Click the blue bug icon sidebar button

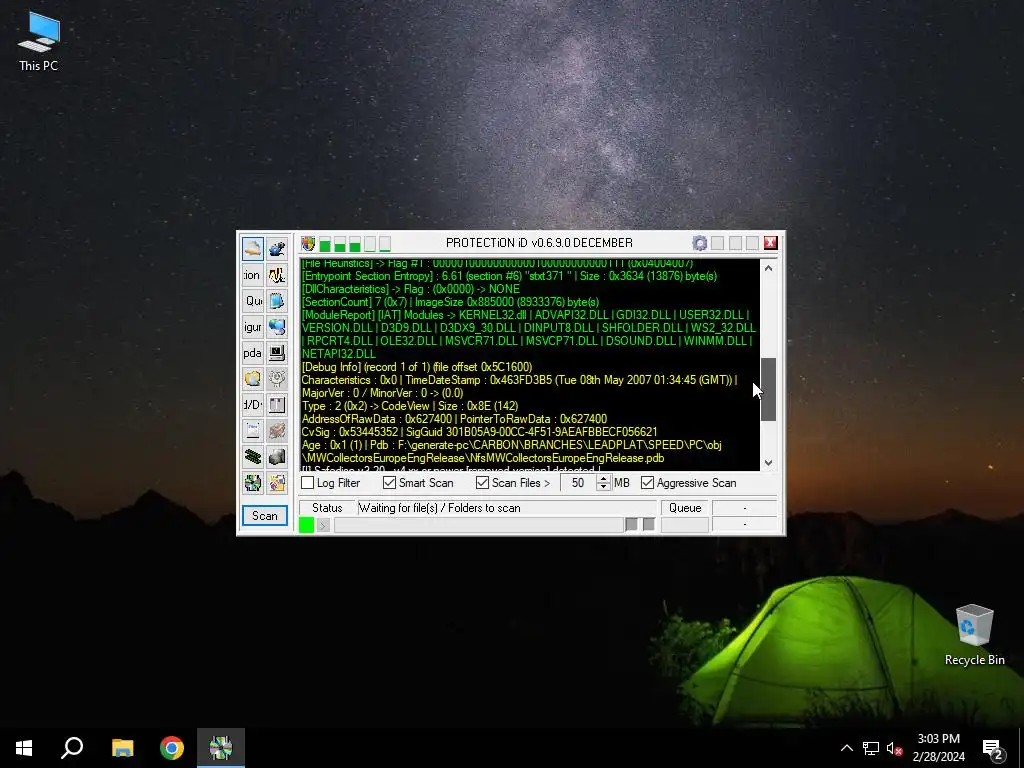coord(277,248)
